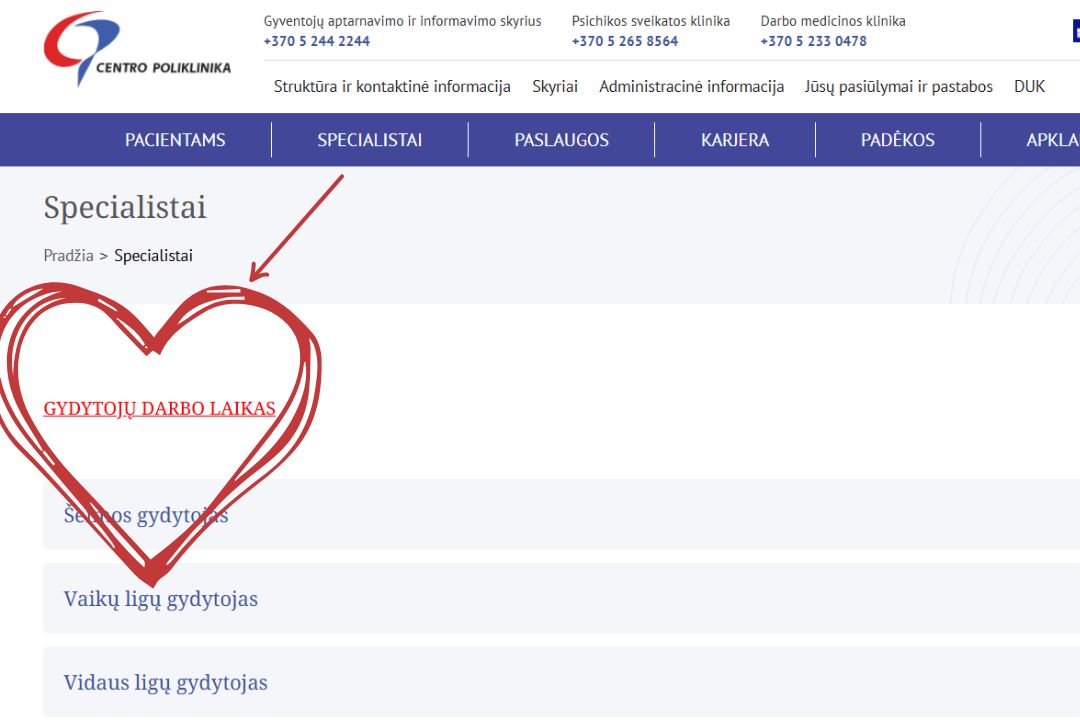Click the Centro Poliklinika logo

(x=137, y=49)
